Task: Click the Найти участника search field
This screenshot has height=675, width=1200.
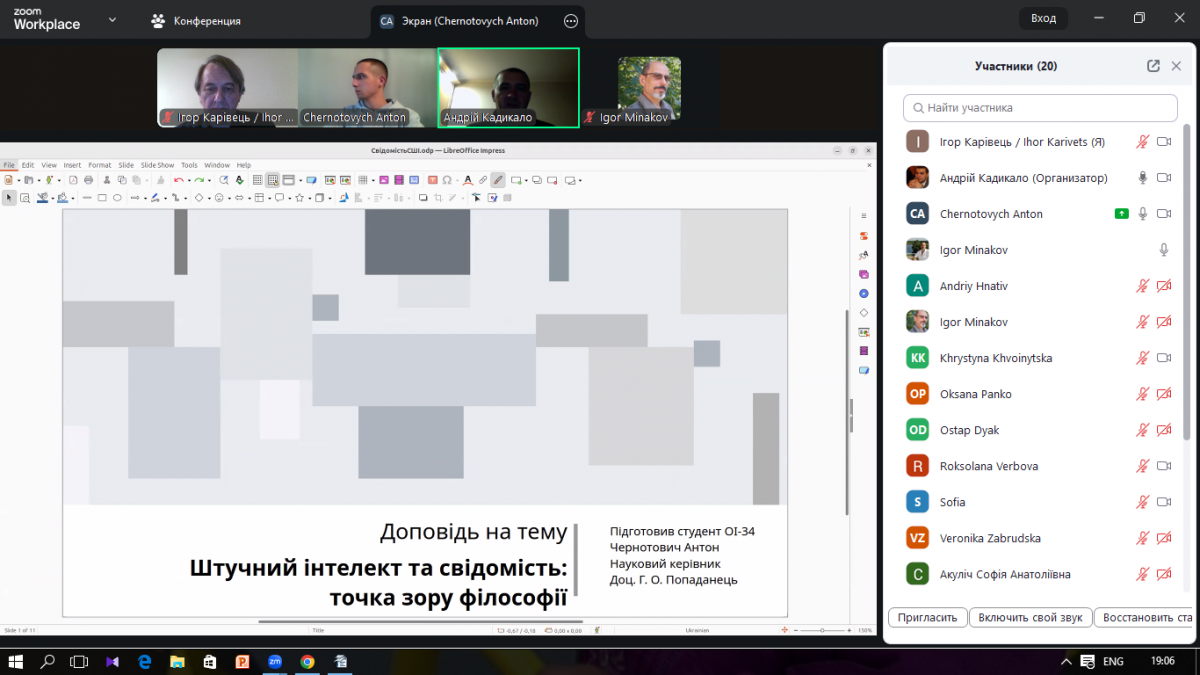Action: pos(1040,107)
